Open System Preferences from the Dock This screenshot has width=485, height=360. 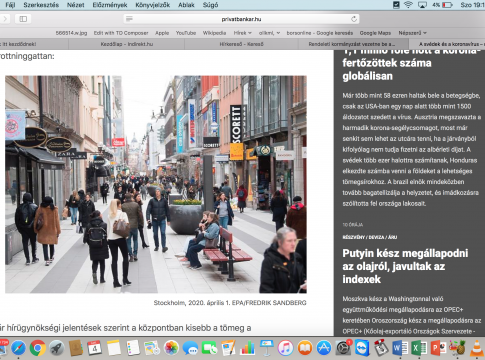coord(343,348)
